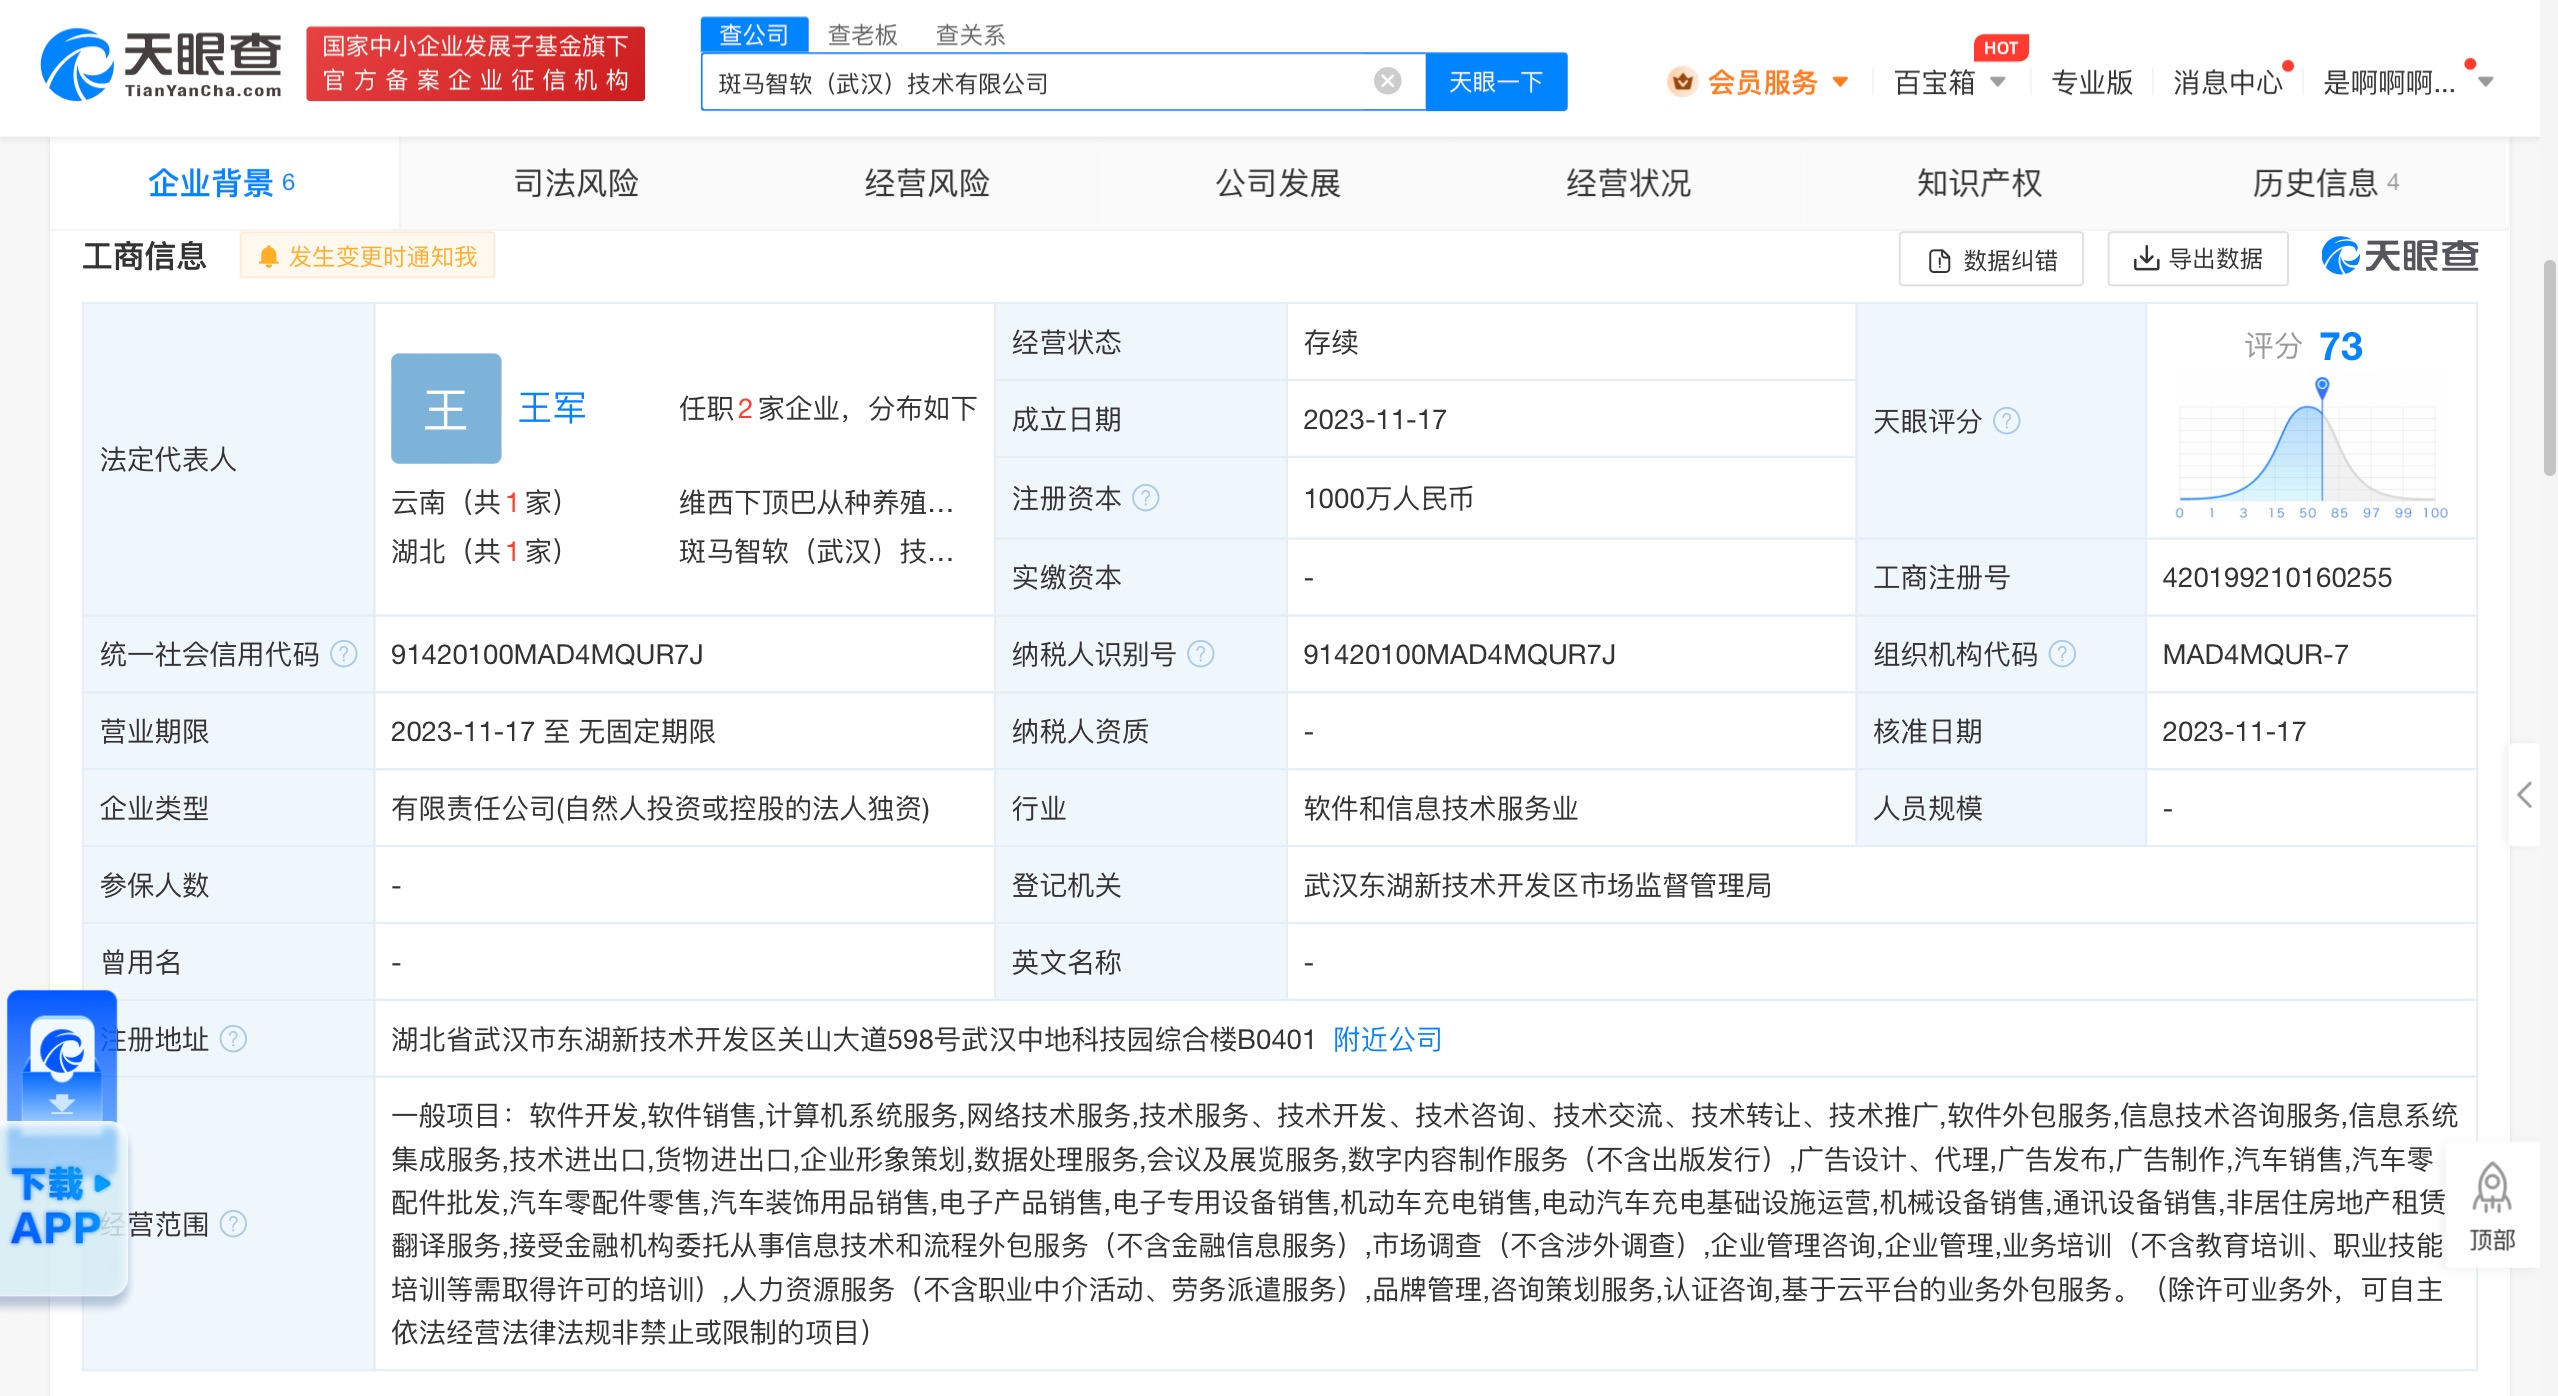The width and height of the screenshot is (2558, 1396).
Task: Open help icon next to 注册地址
Action: [x=233, y=1039]
